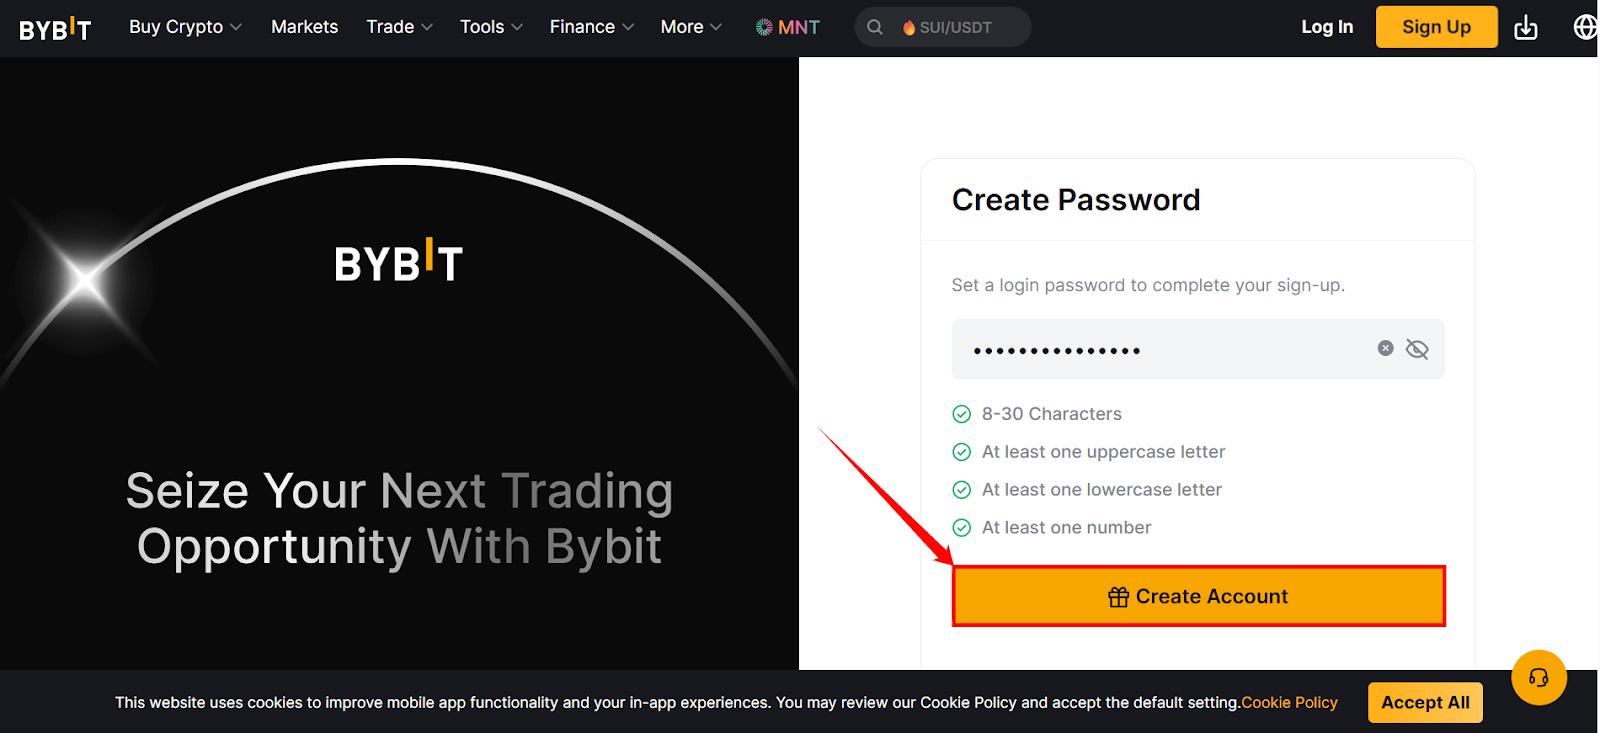Screen dimensions: 1600x733
Task: Open the app download icon
Action: click(1525, 27)
